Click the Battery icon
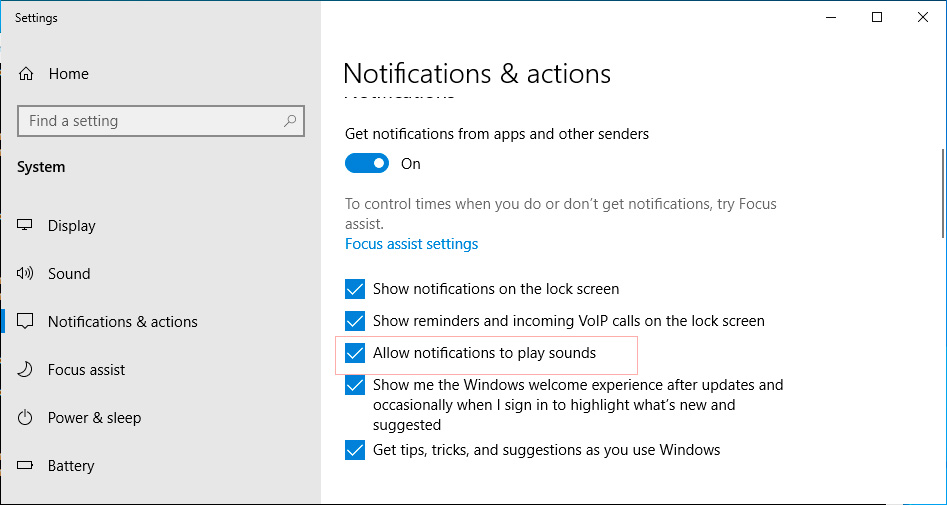 pos(25,466)
